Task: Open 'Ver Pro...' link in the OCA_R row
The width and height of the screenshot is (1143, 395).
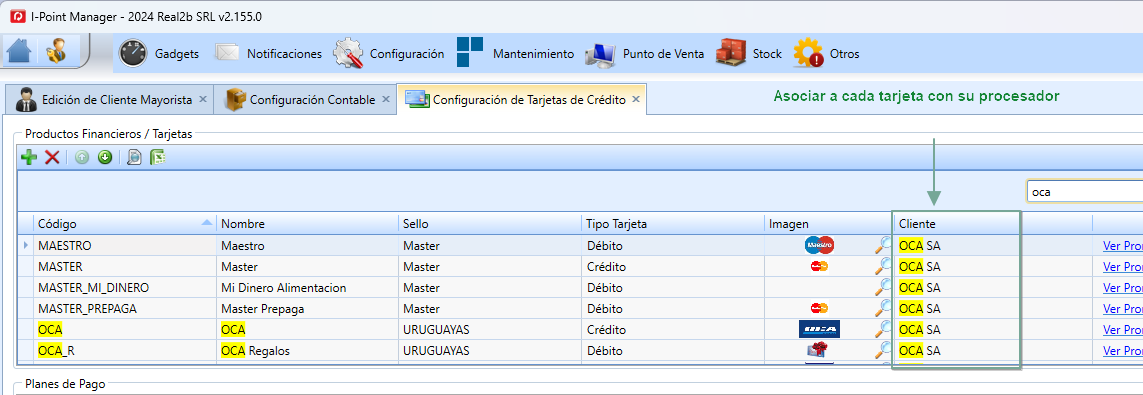Action: tap(1123, 351)
